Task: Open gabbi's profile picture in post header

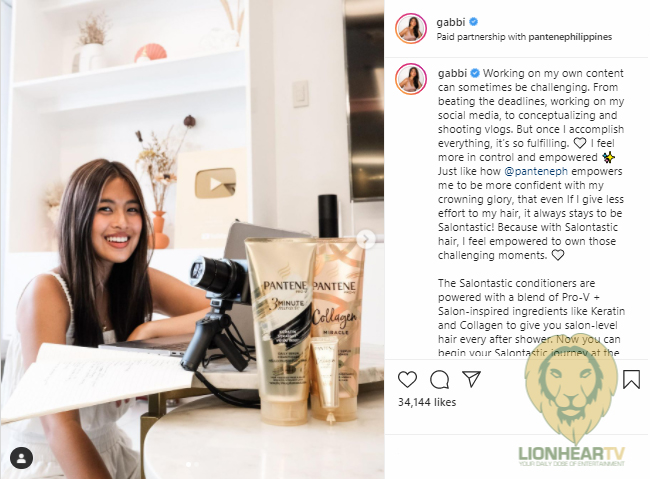Action: tap(411, 29)
